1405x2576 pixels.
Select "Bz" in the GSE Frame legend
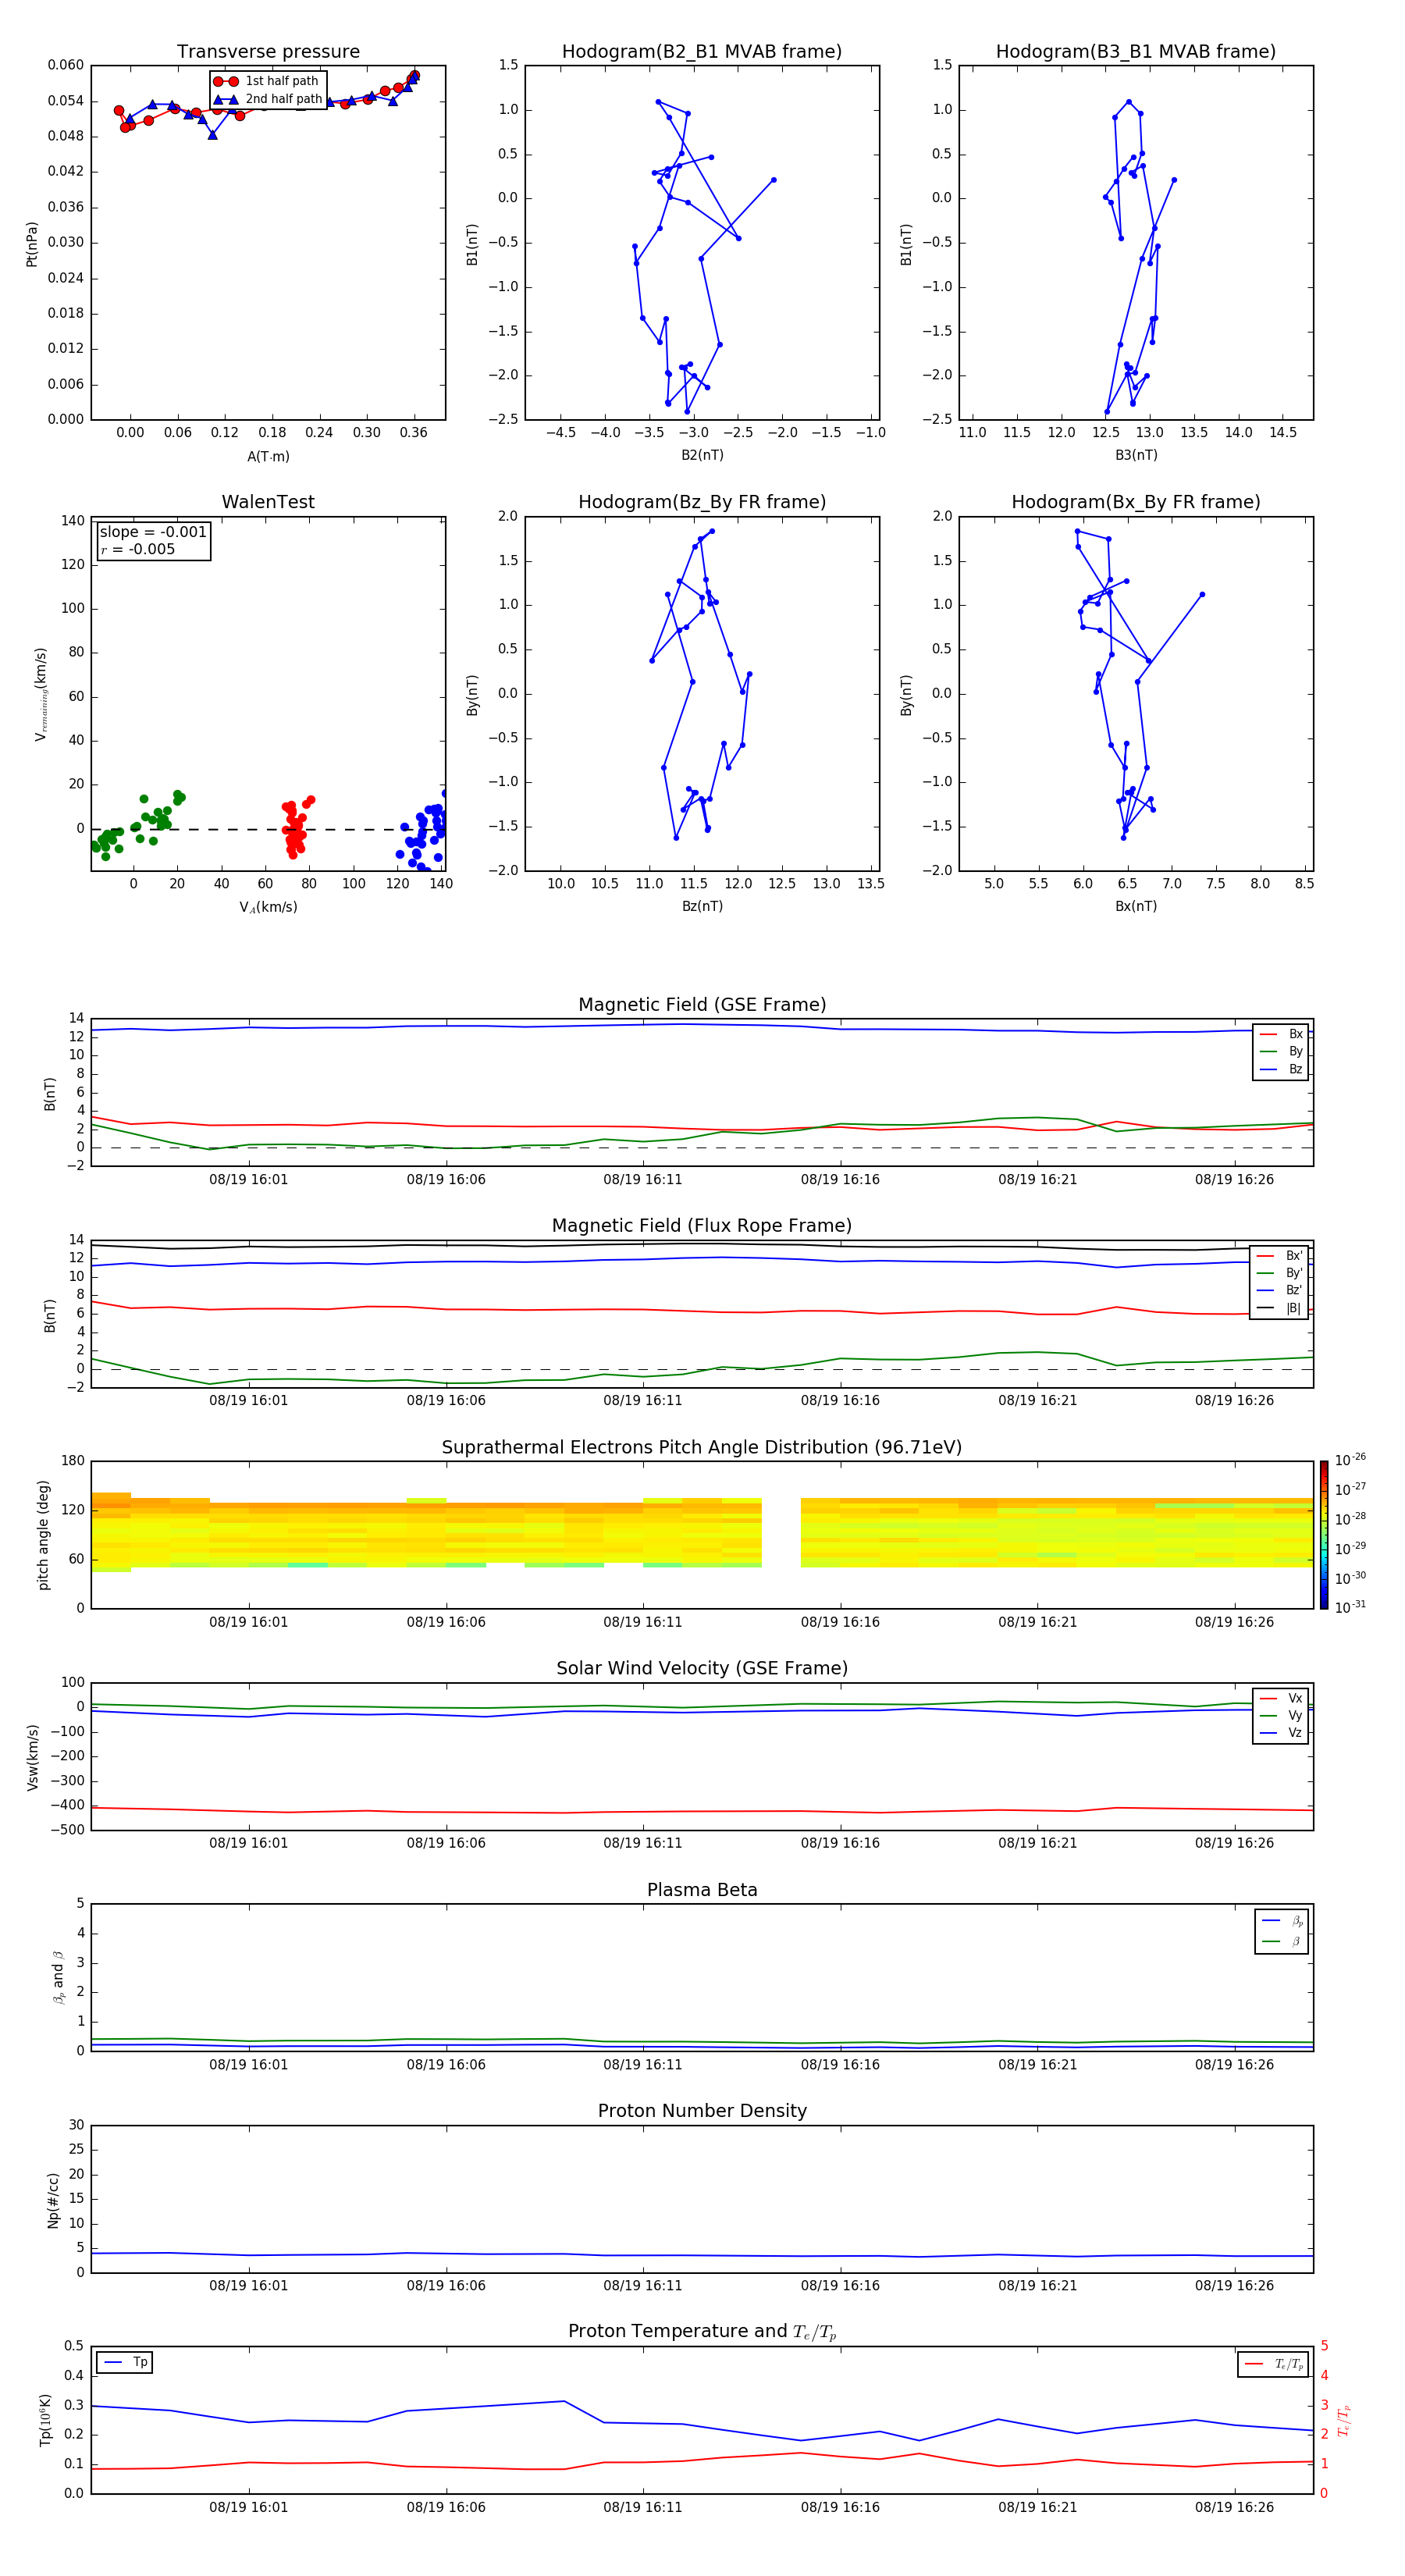coord(1281,1069)
